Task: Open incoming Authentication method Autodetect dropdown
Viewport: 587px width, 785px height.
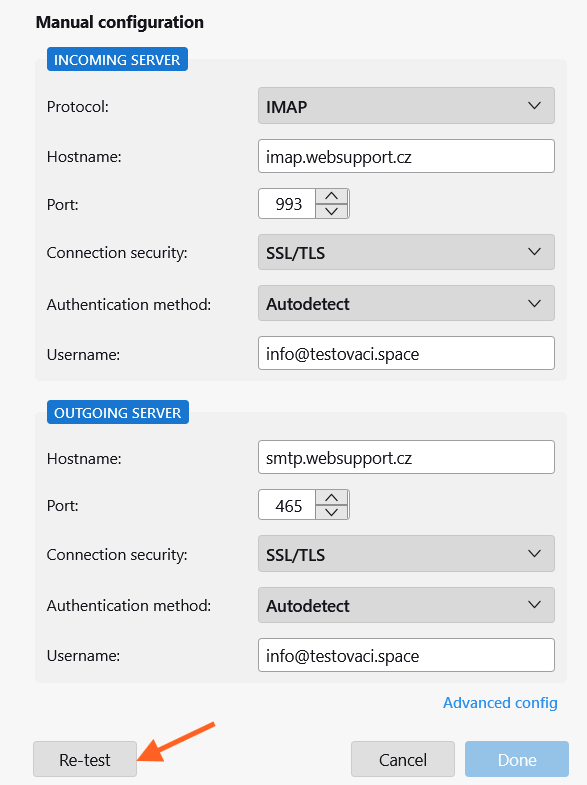Action: click(x=406, y=303)
